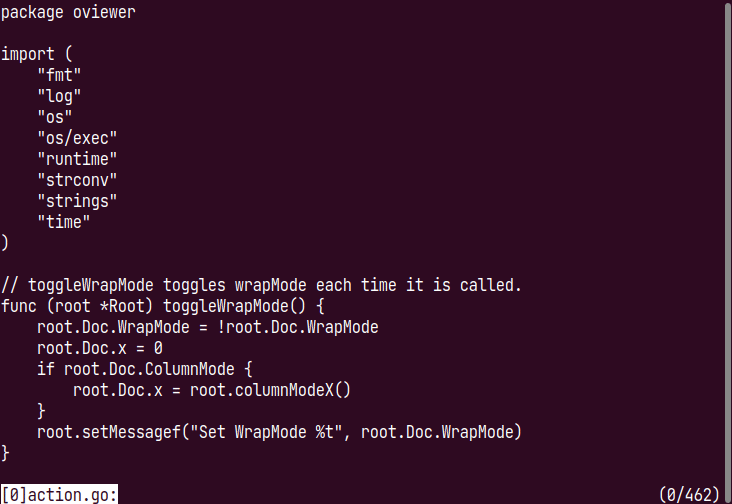Viewport: 732px width, 504px height.
Task: Click the root.columnModeX() call
Action: (x=270, y=390)
